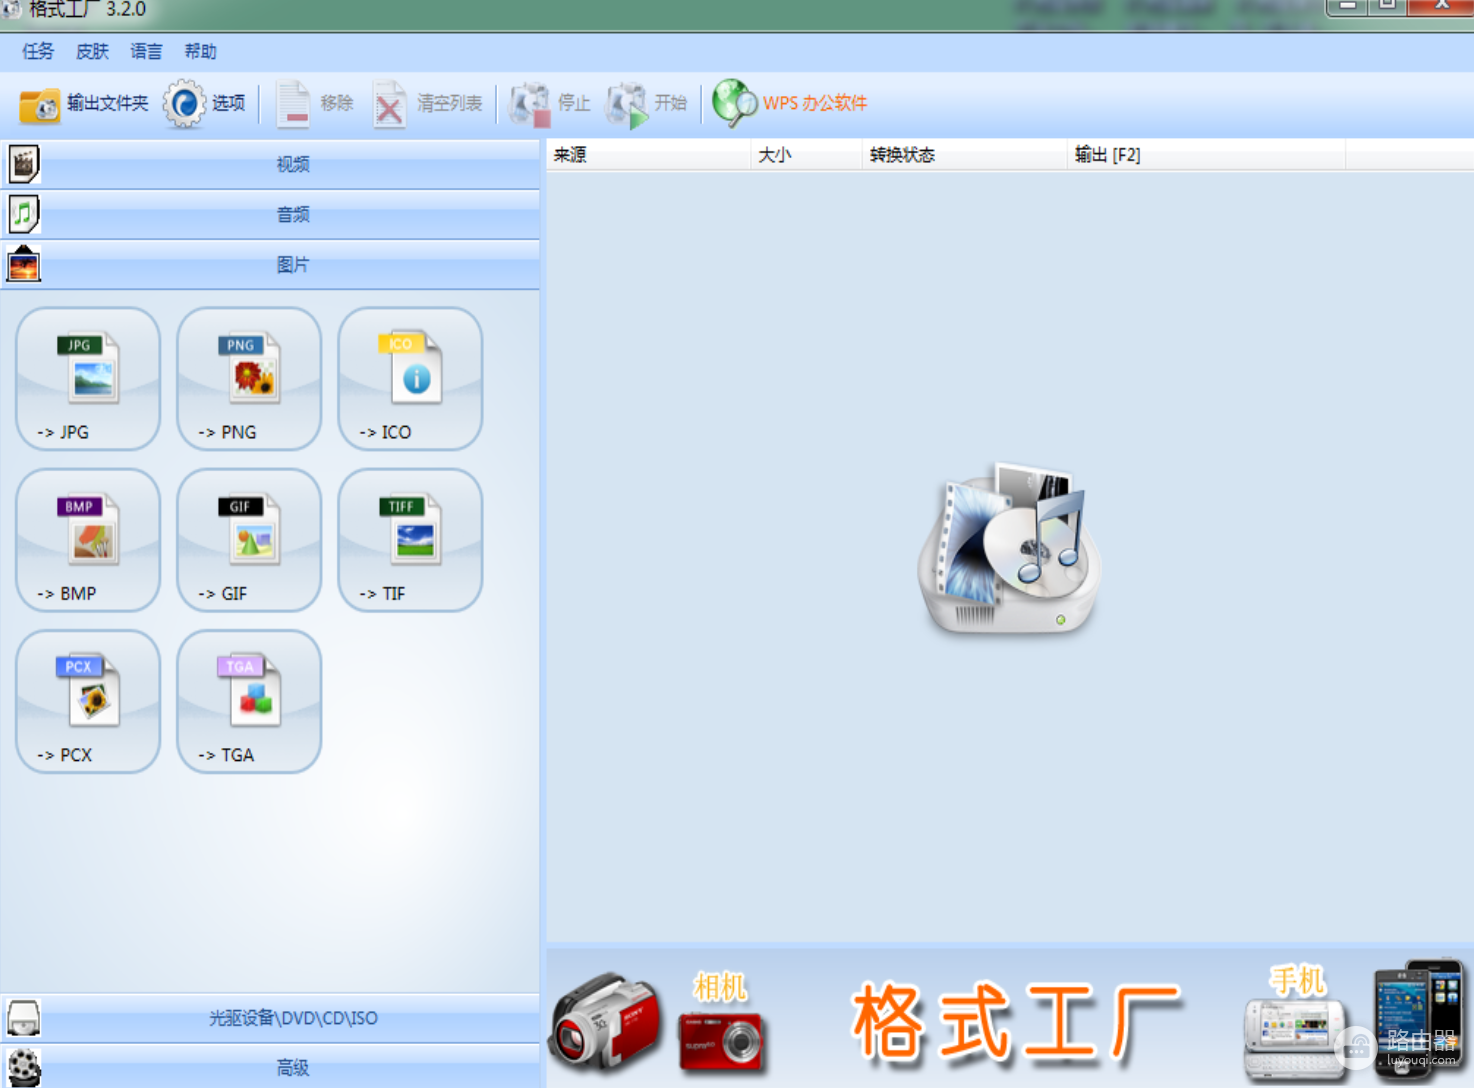The width and height of the screenshot is (1474, 1088).
Task: Click the 格式工厂 drive logo
Action: point(1010,548)
